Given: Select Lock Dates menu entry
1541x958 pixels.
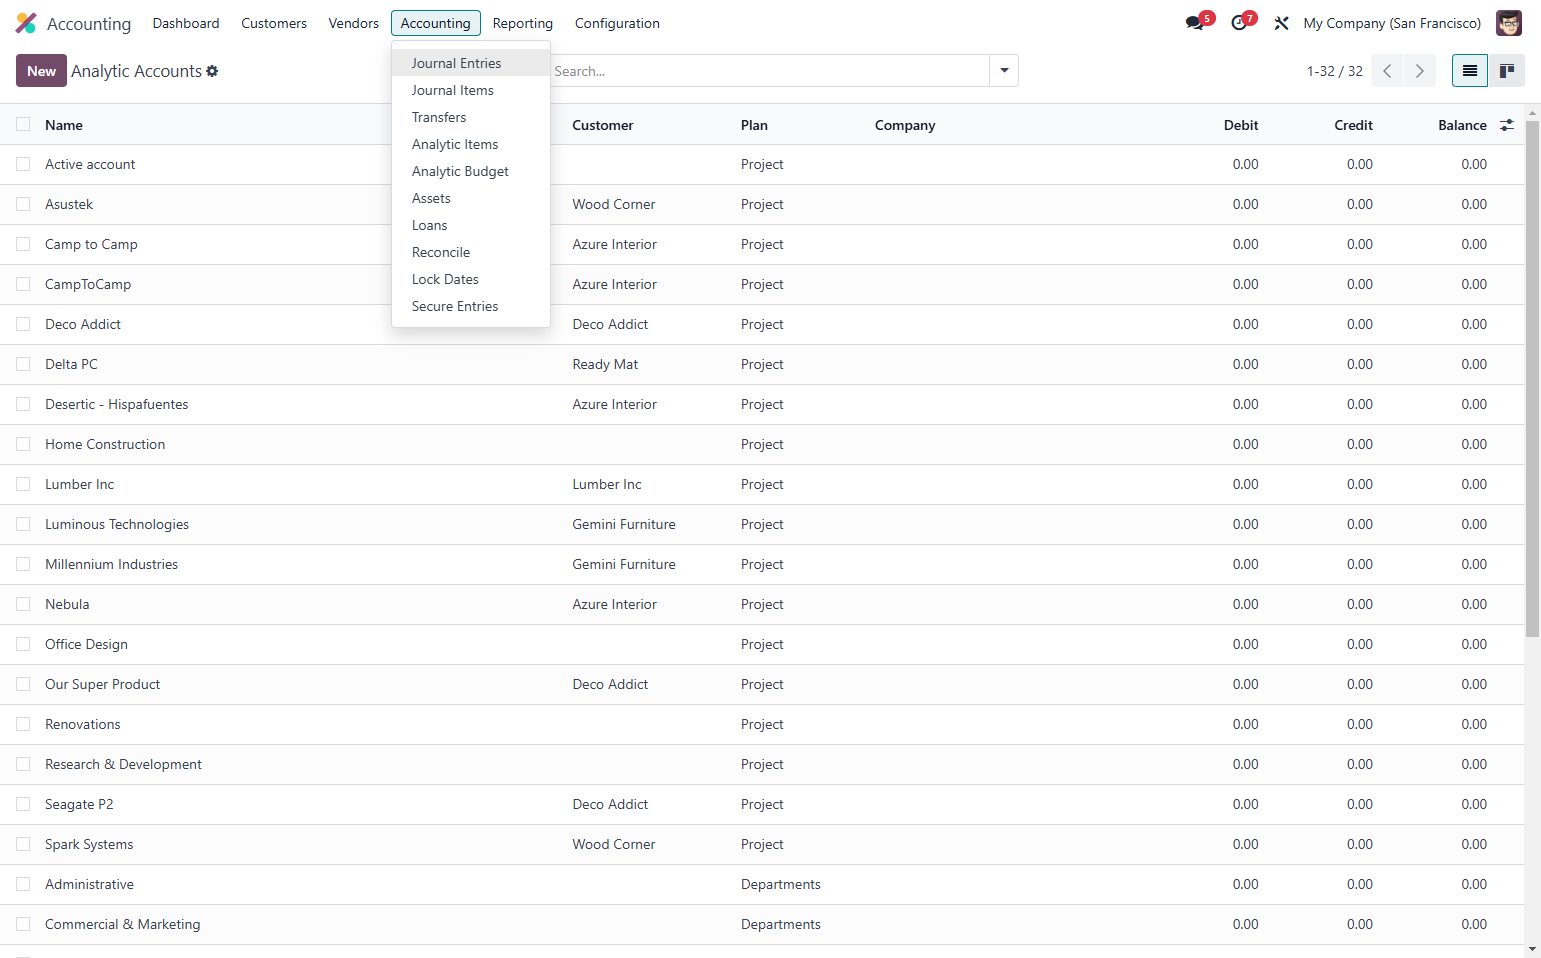Looking at the screenshot, I should point(471,279).
